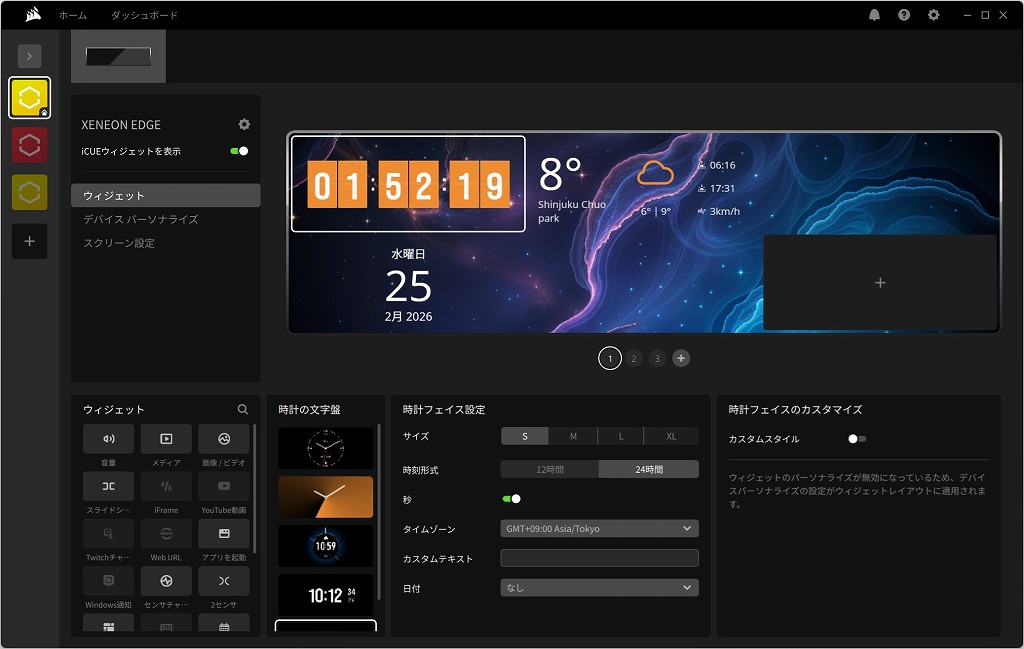
Task: Add the Twitchチャット widget
Action: coord(108,533)
